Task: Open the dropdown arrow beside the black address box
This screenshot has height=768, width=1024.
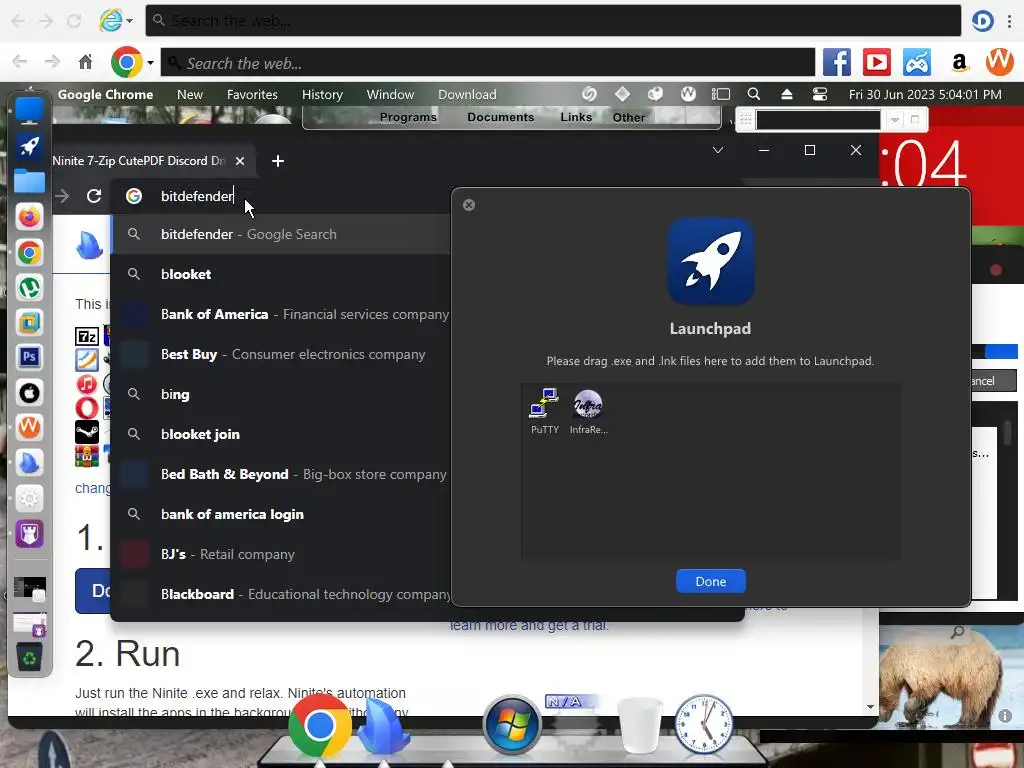Action: click(x=895, y=120)
